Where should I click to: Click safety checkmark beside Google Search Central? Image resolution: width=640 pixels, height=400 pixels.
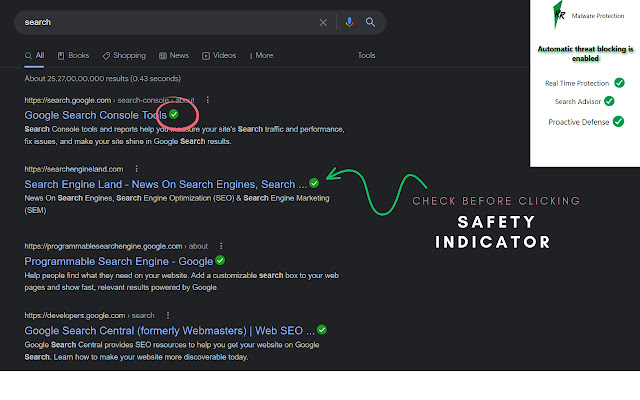click(x=322, y=329)
